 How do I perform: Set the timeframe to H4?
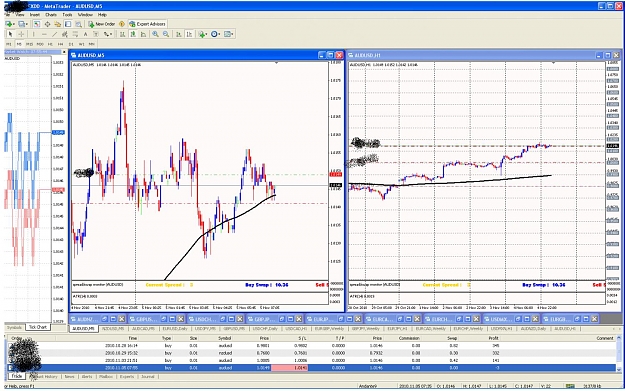click(x=61, y=44)
